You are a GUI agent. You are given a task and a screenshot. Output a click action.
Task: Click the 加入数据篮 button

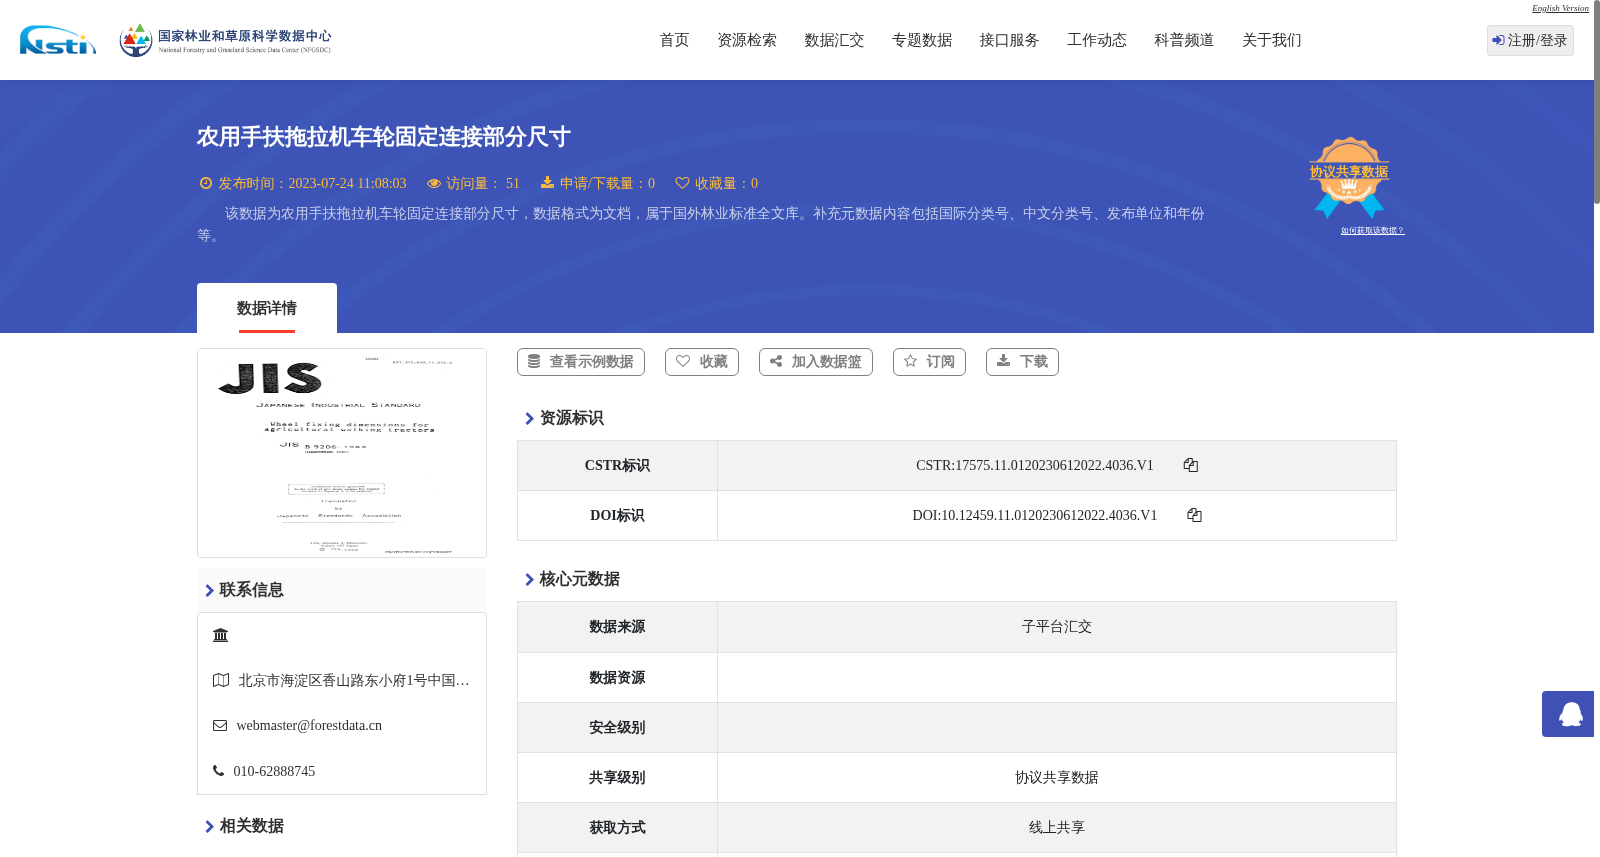(x=816, y=362)
